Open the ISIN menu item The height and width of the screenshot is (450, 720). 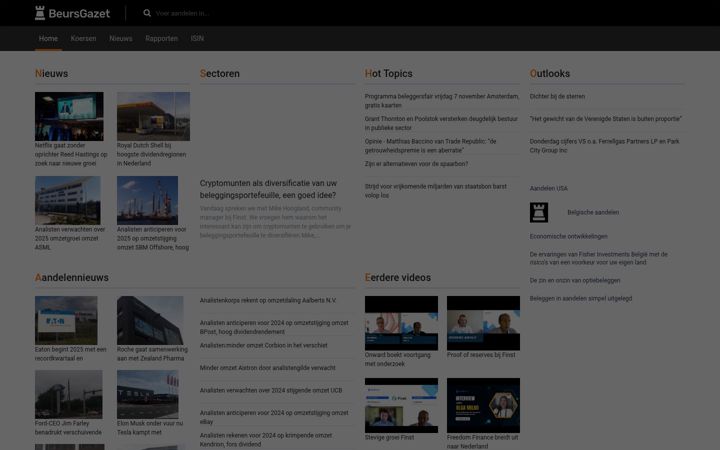pyautogui.click(x=197, y=39)
